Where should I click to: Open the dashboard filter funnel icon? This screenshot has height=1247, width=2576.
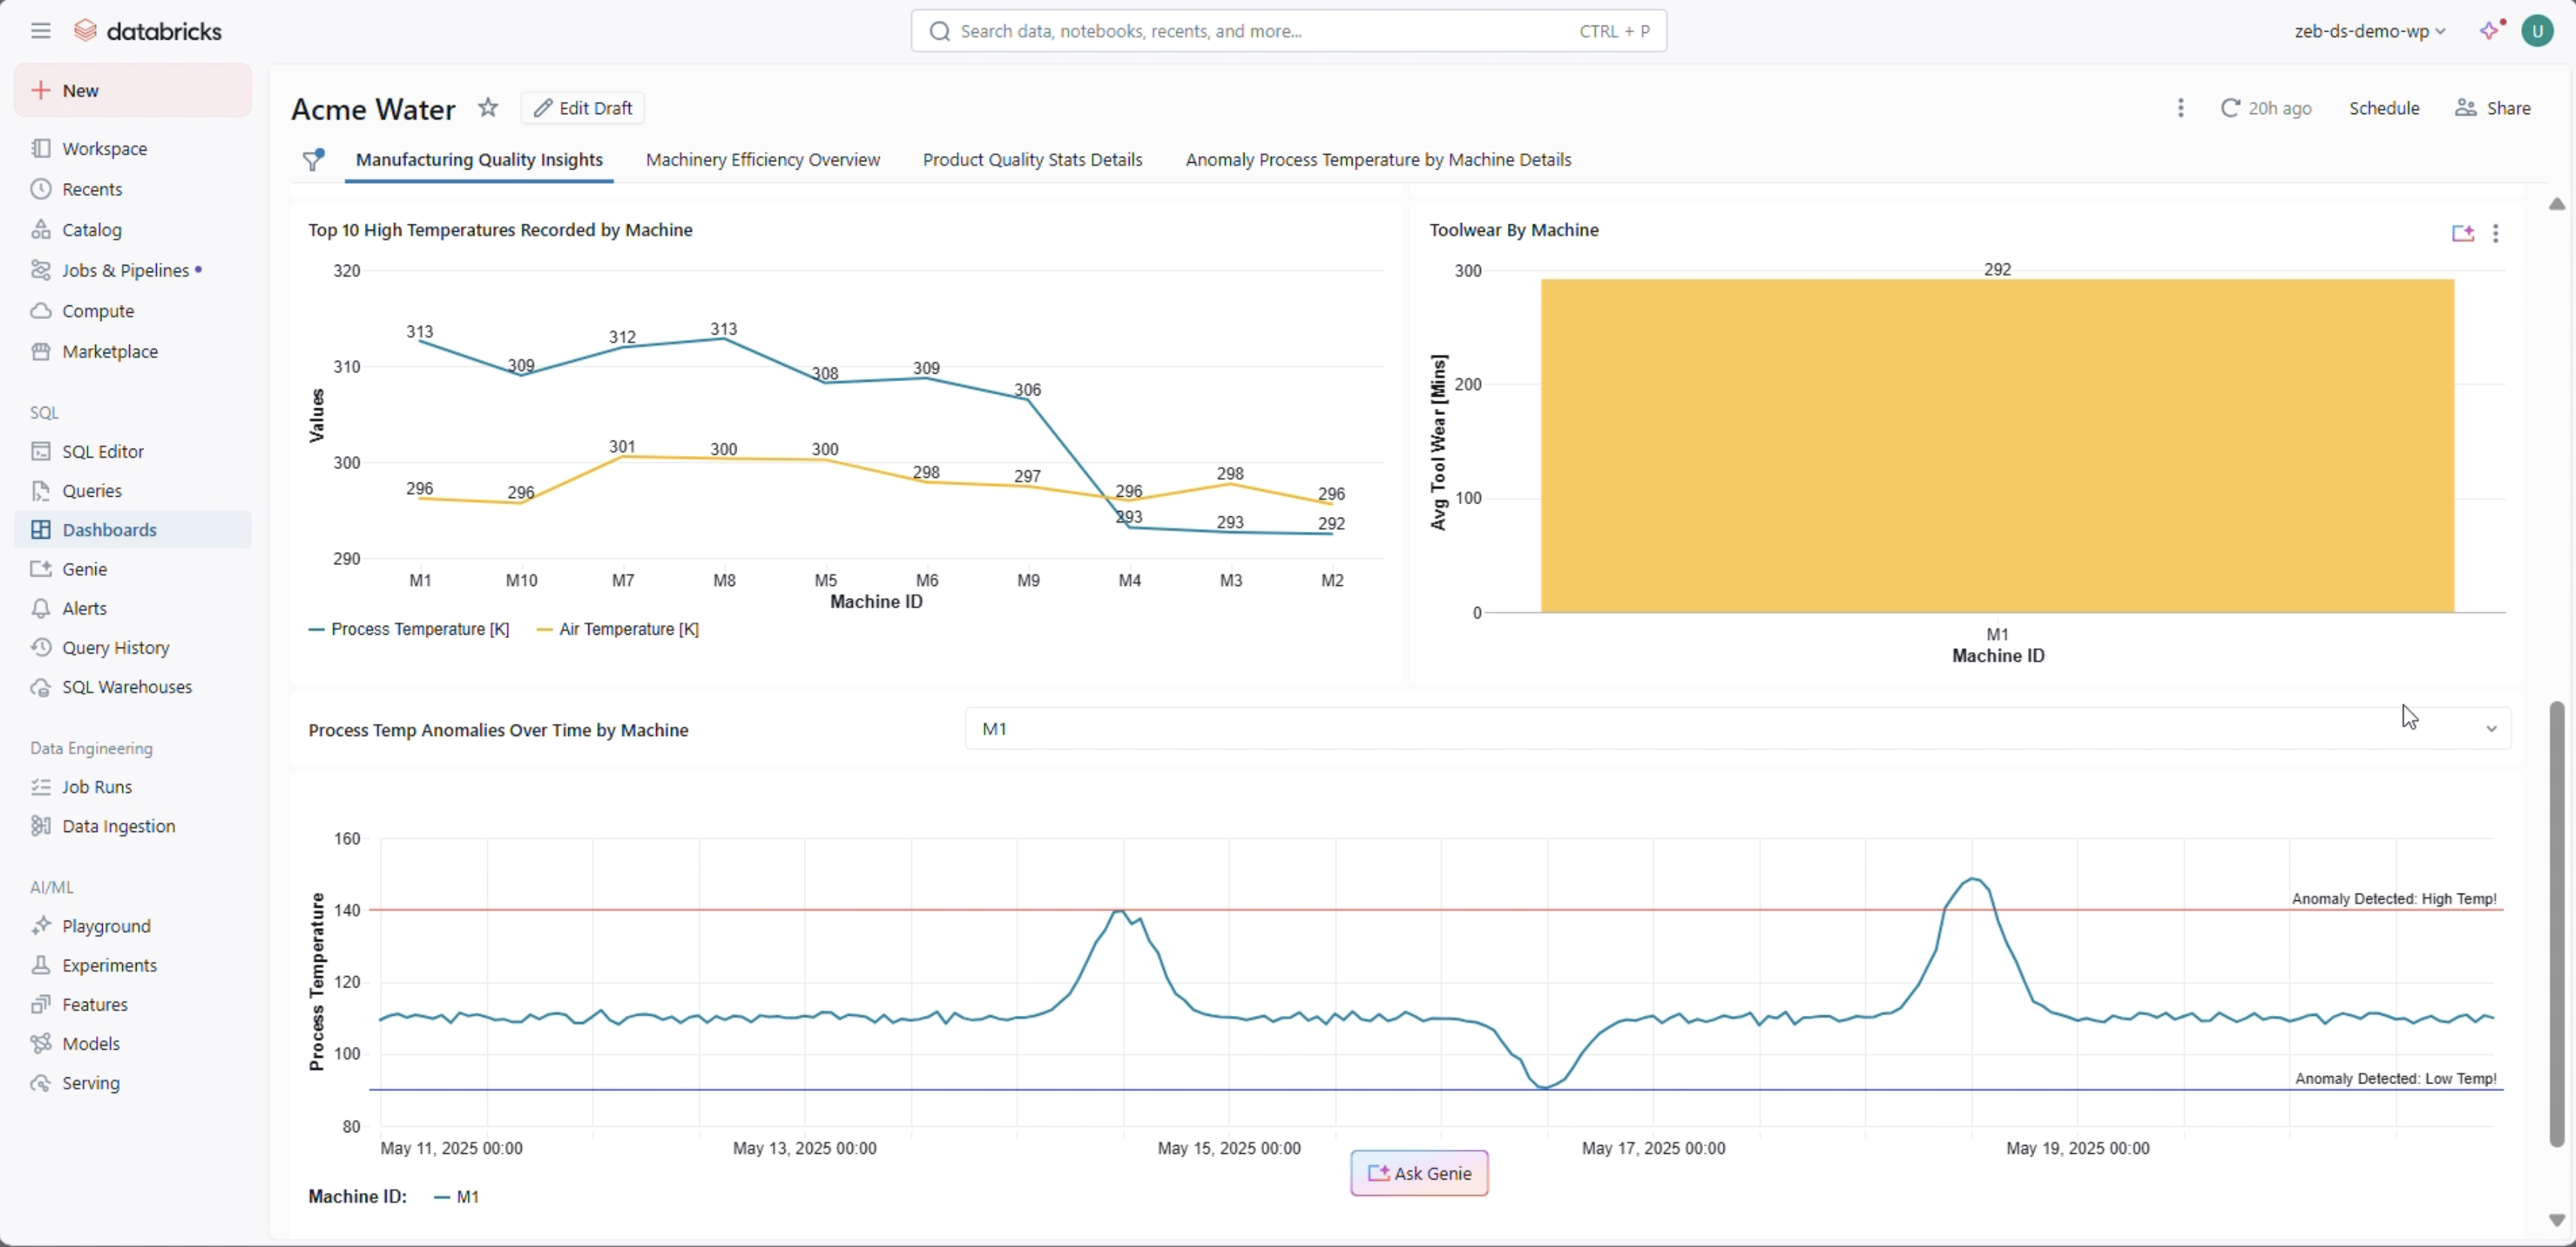pyautogui.click(x=313, y=160)
